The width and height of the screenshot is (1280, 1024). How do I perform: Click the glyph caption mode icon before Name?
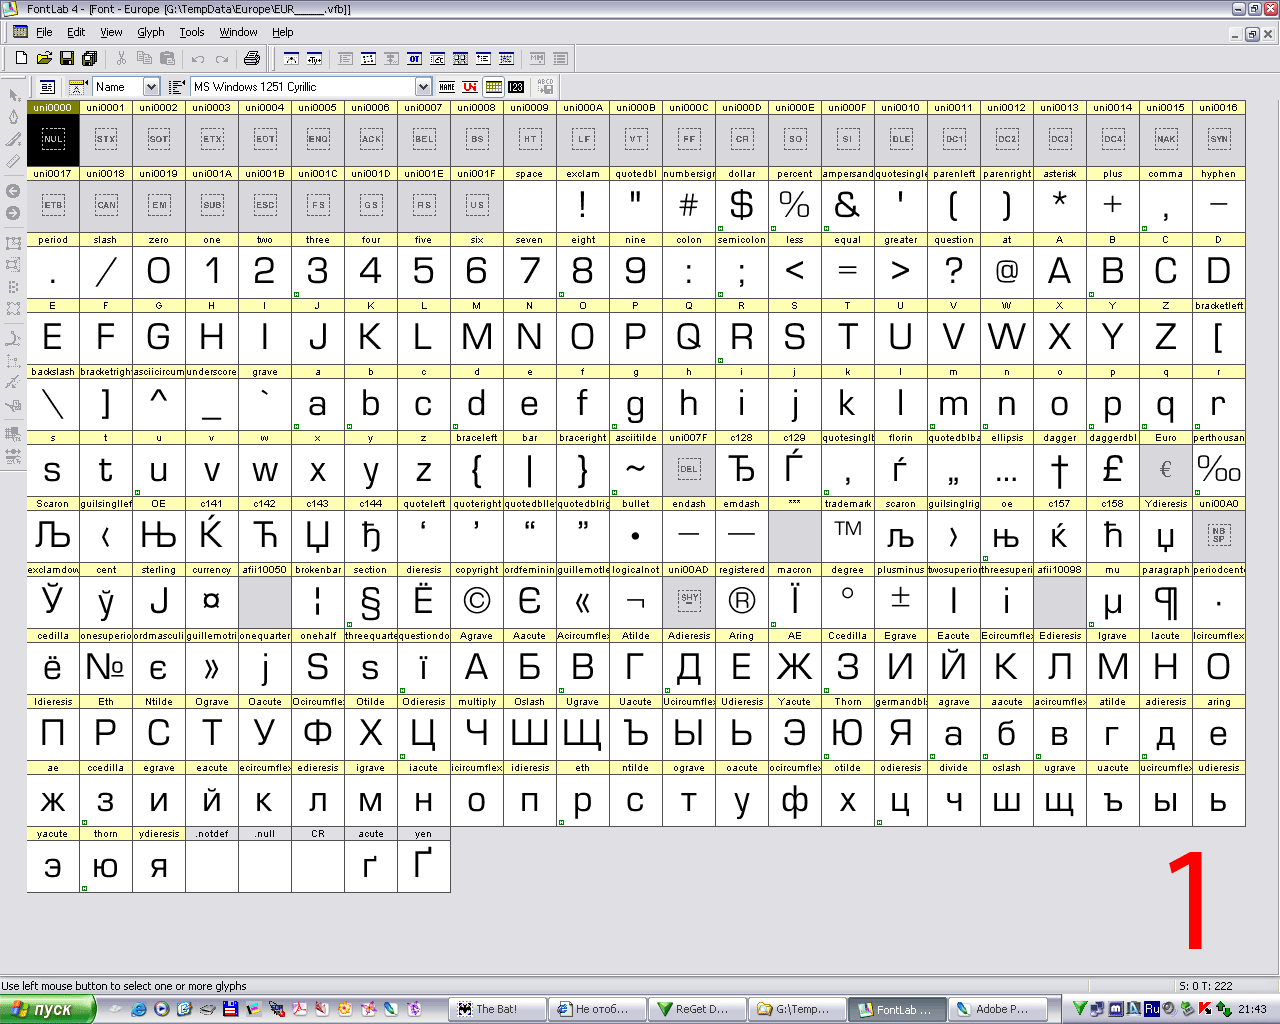[x=78, y=87]
